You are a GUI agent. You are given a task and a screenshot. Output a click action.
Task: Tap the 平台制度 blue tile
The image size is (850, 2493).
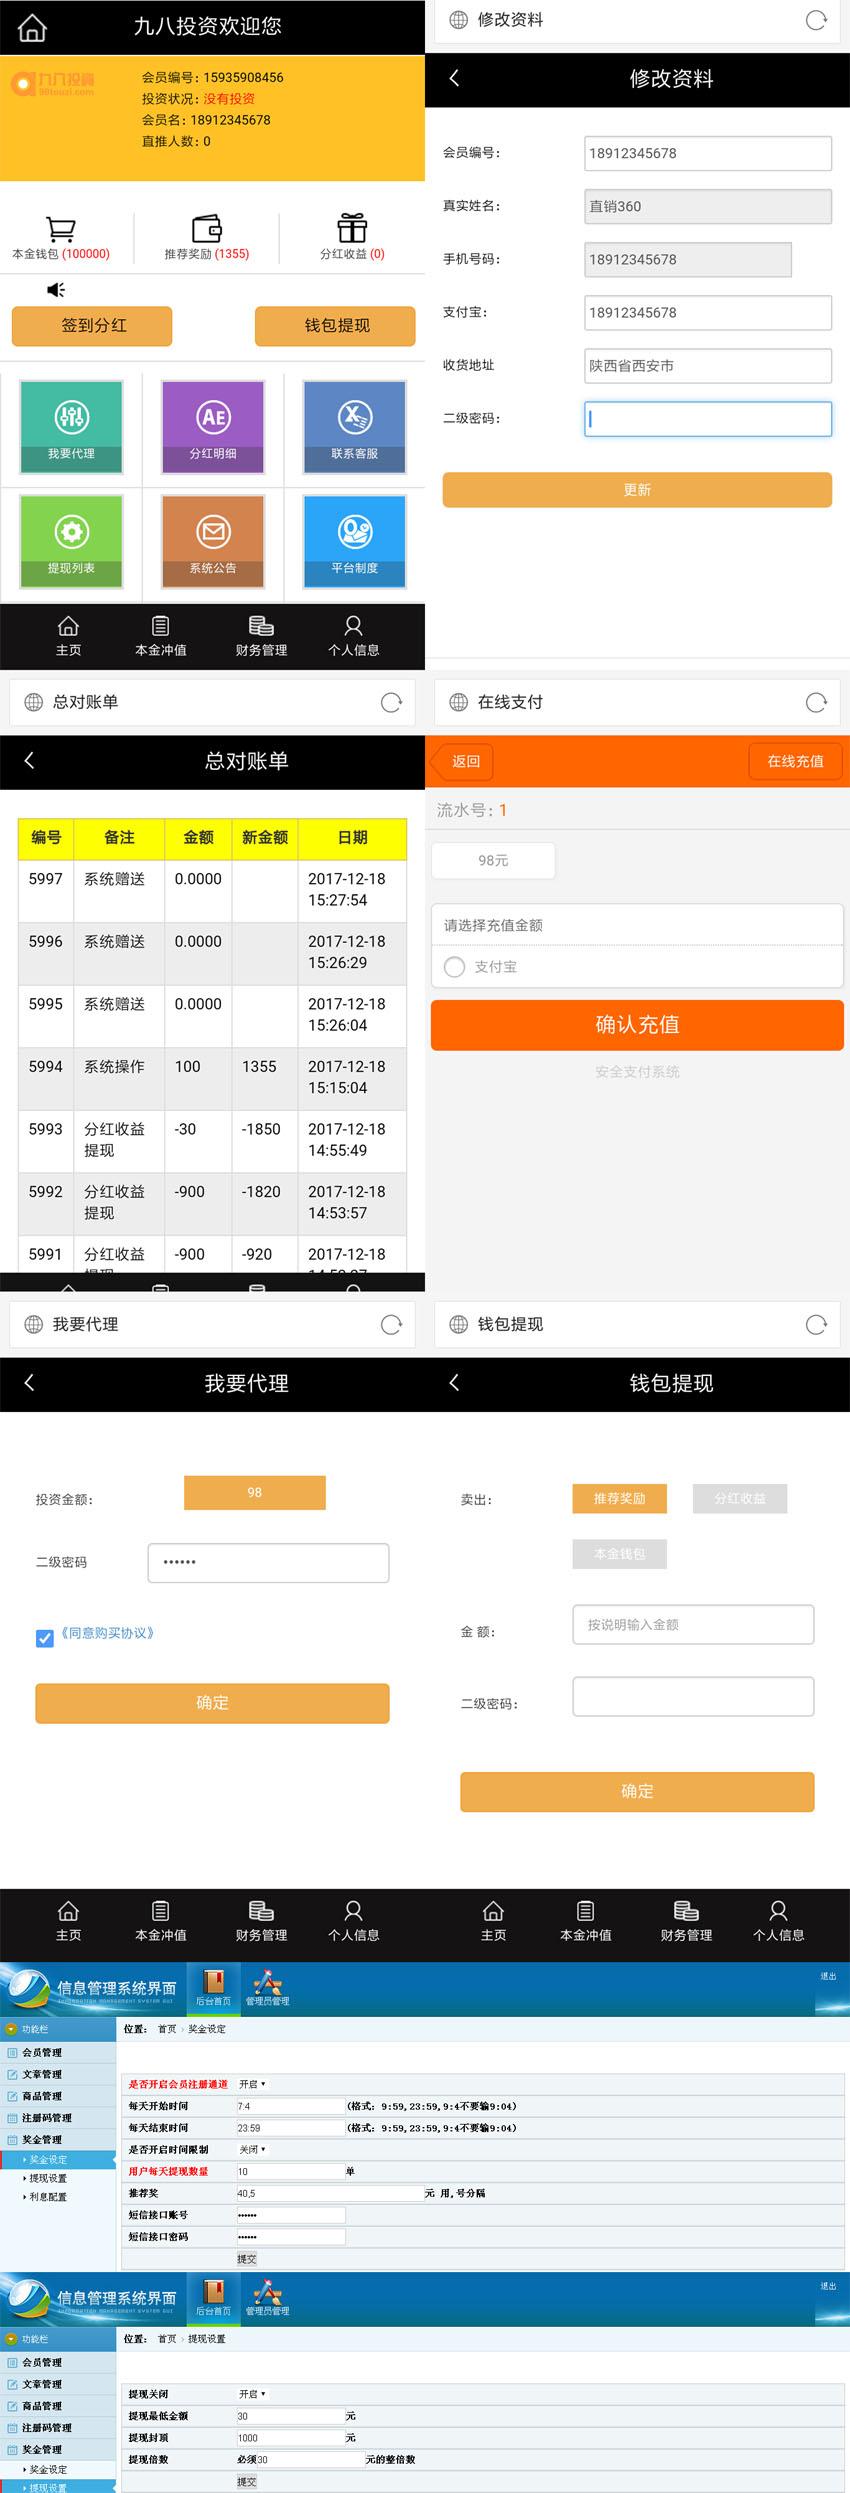[355, 541]
